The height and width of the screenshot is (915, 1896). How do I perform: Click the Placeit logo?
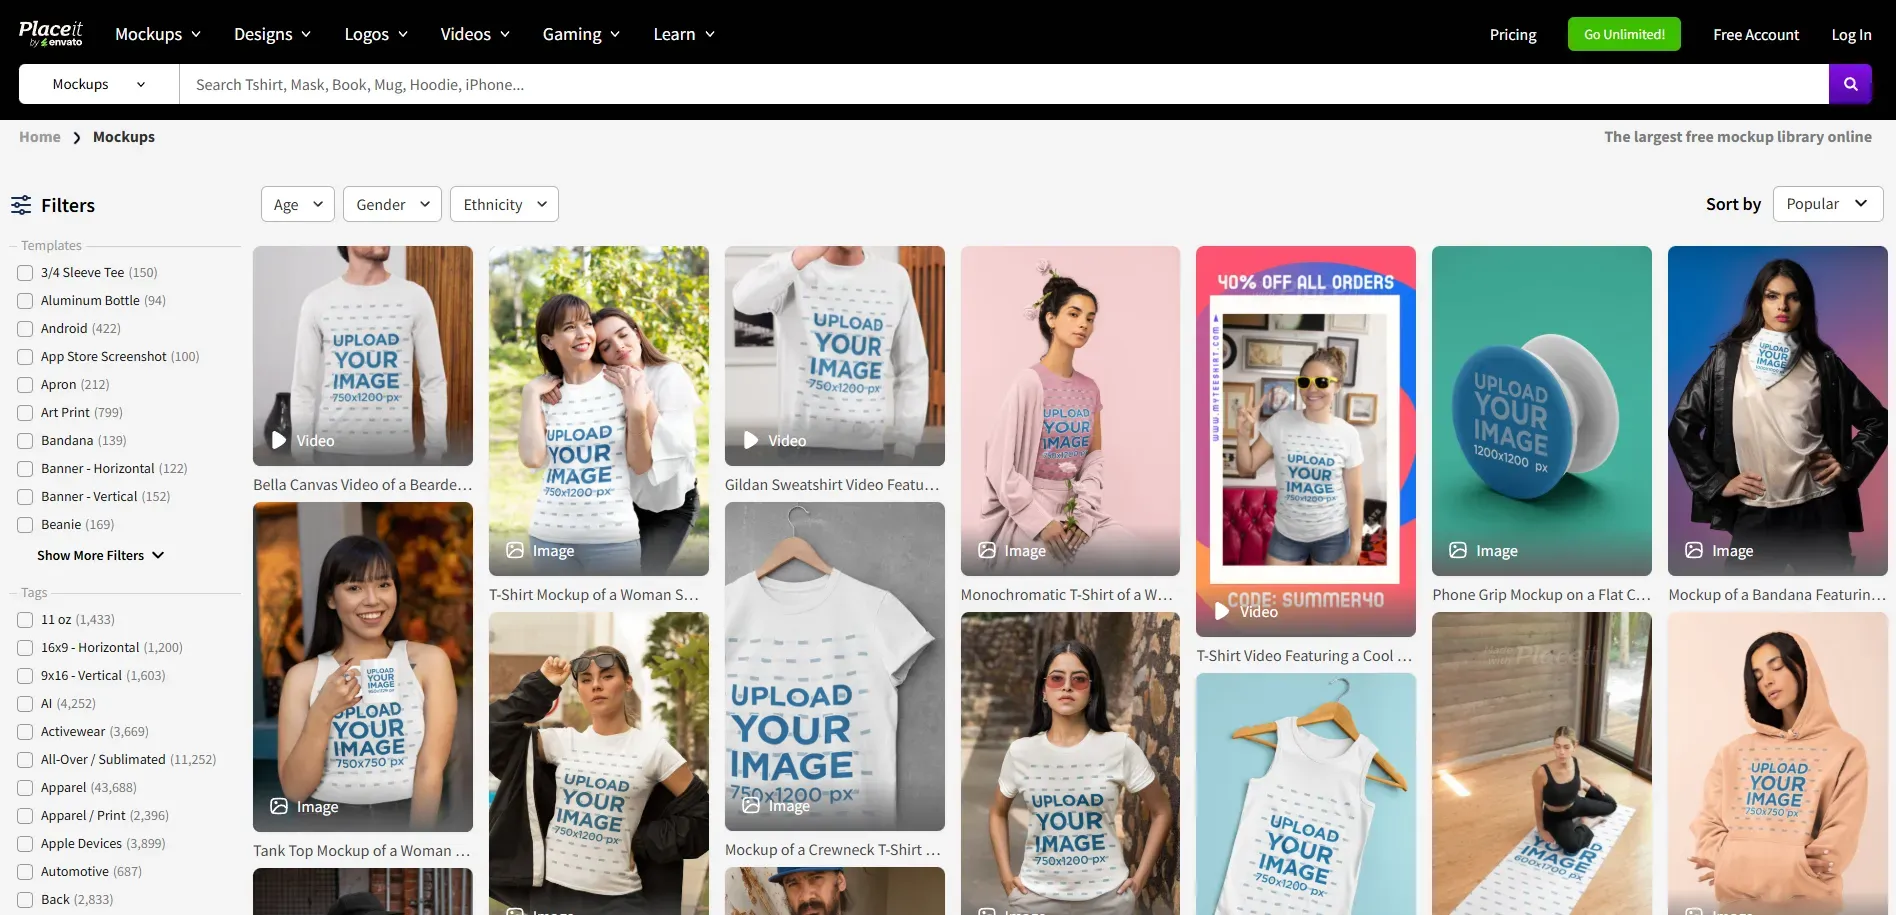(51, 32)
